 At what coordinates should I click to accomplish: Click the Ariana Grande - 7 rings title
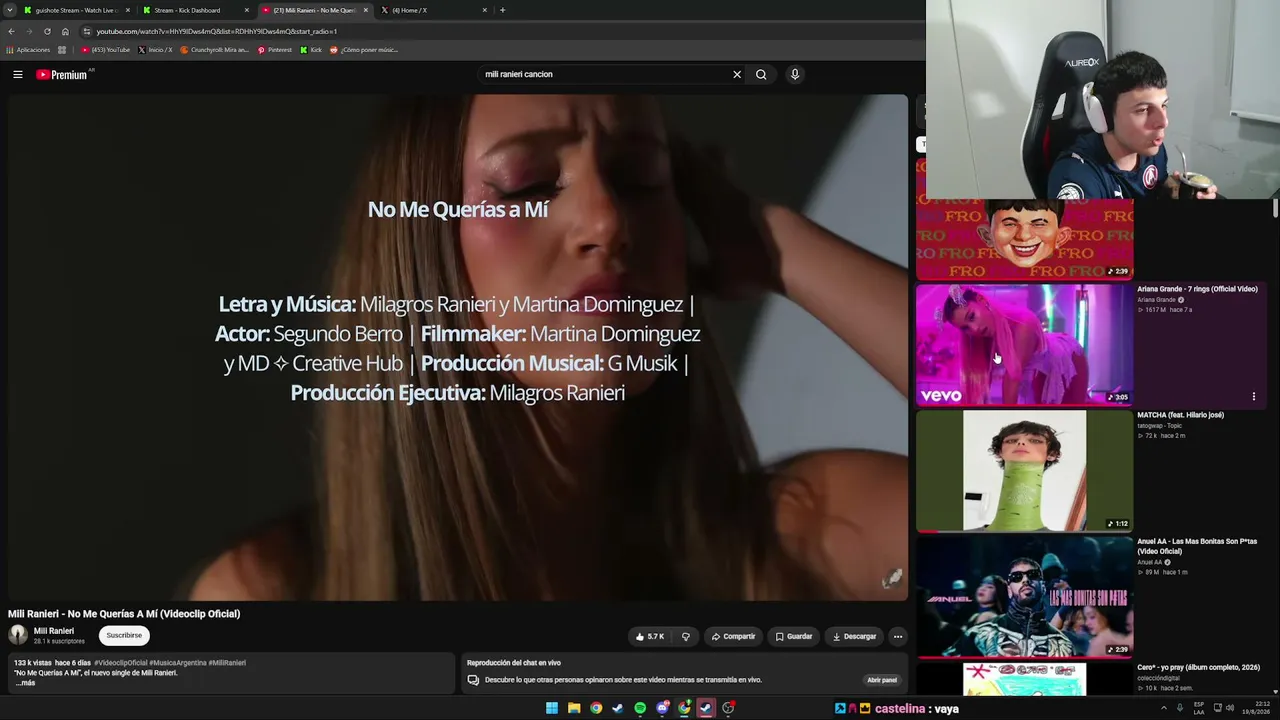(1197, 289)
